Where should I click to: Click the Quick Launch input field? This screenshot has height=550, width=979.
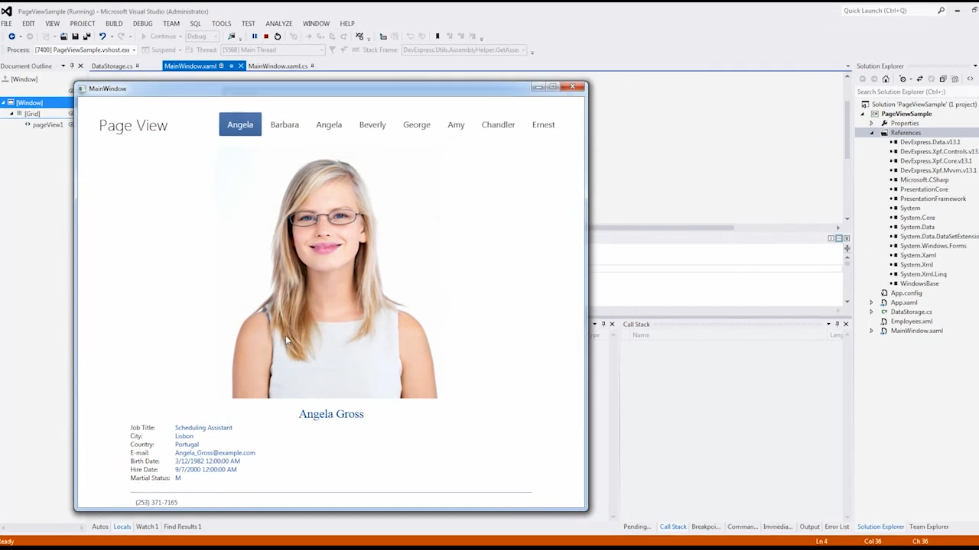(x=888, y=11)
